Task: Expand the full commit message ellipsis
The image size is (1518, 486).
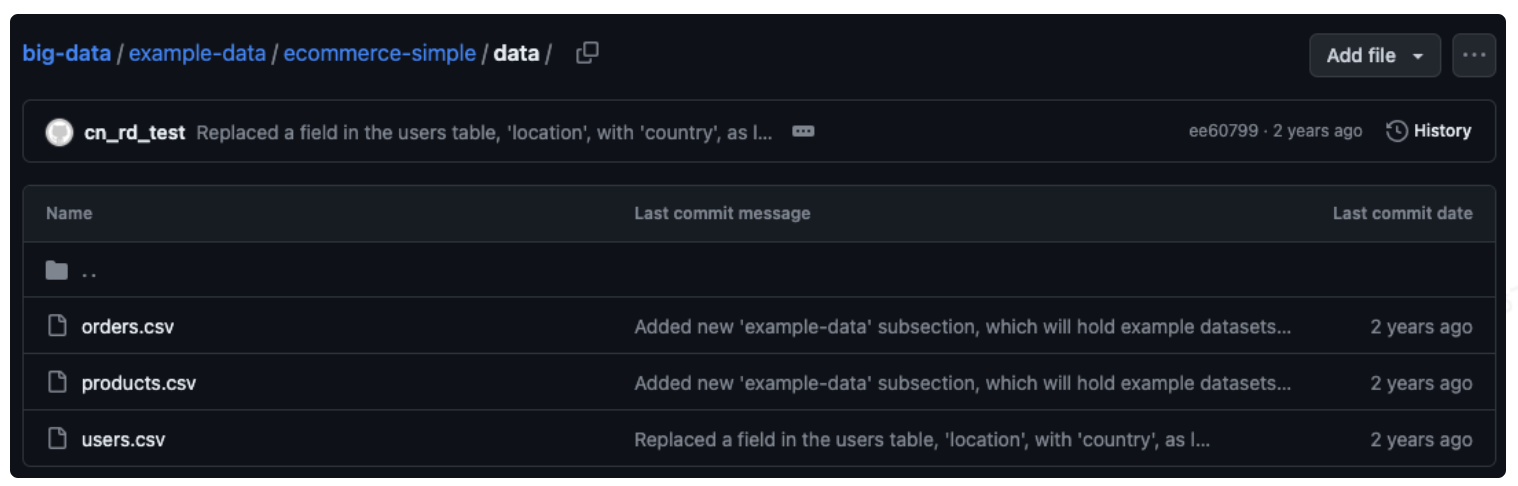Action: pyautogui.click(x=803, y=131)
